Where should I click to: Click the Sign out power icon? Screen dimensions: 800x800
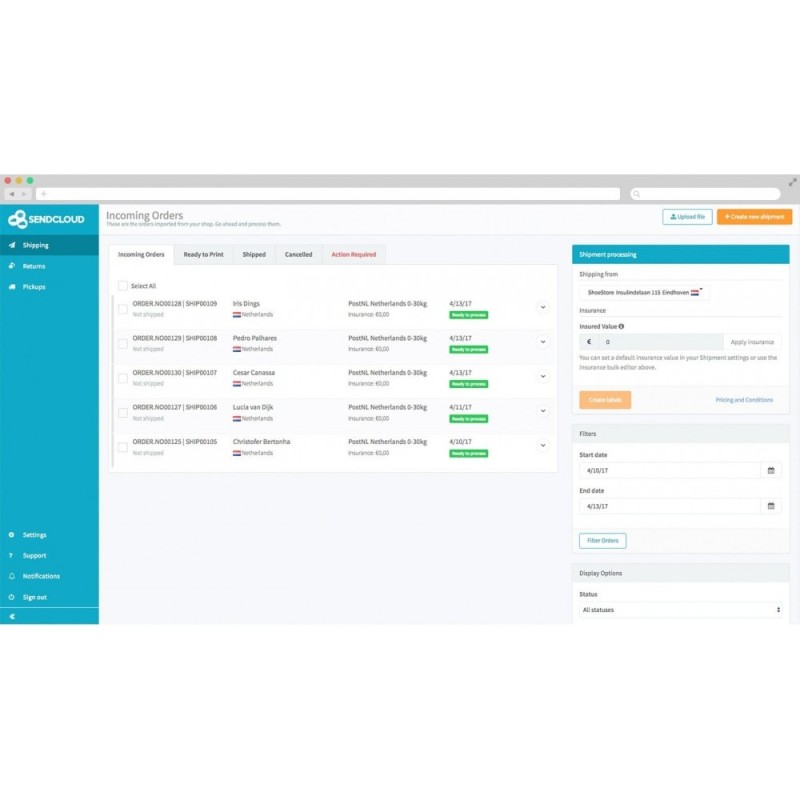point(11,597)
